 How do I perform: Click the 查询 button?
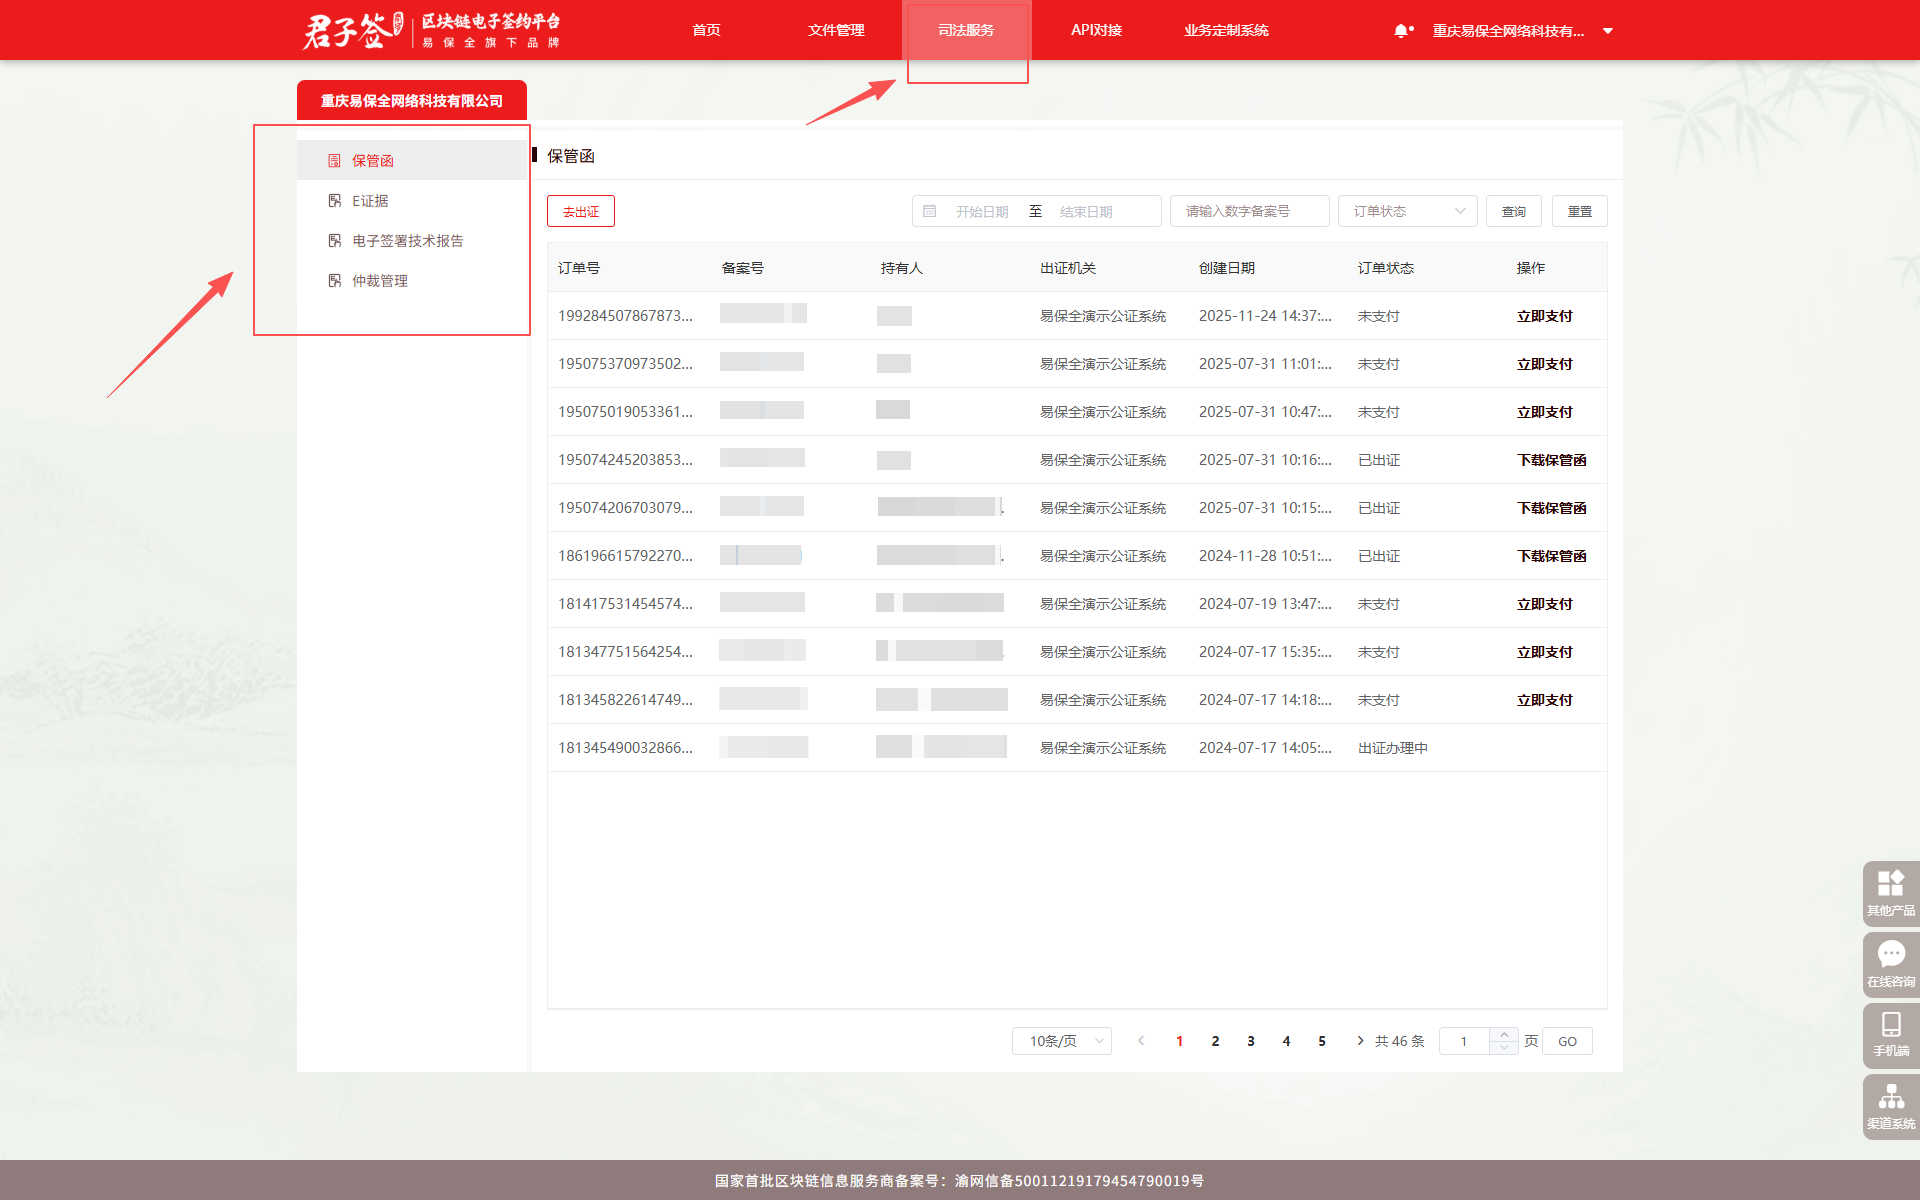coord(1513,211)
